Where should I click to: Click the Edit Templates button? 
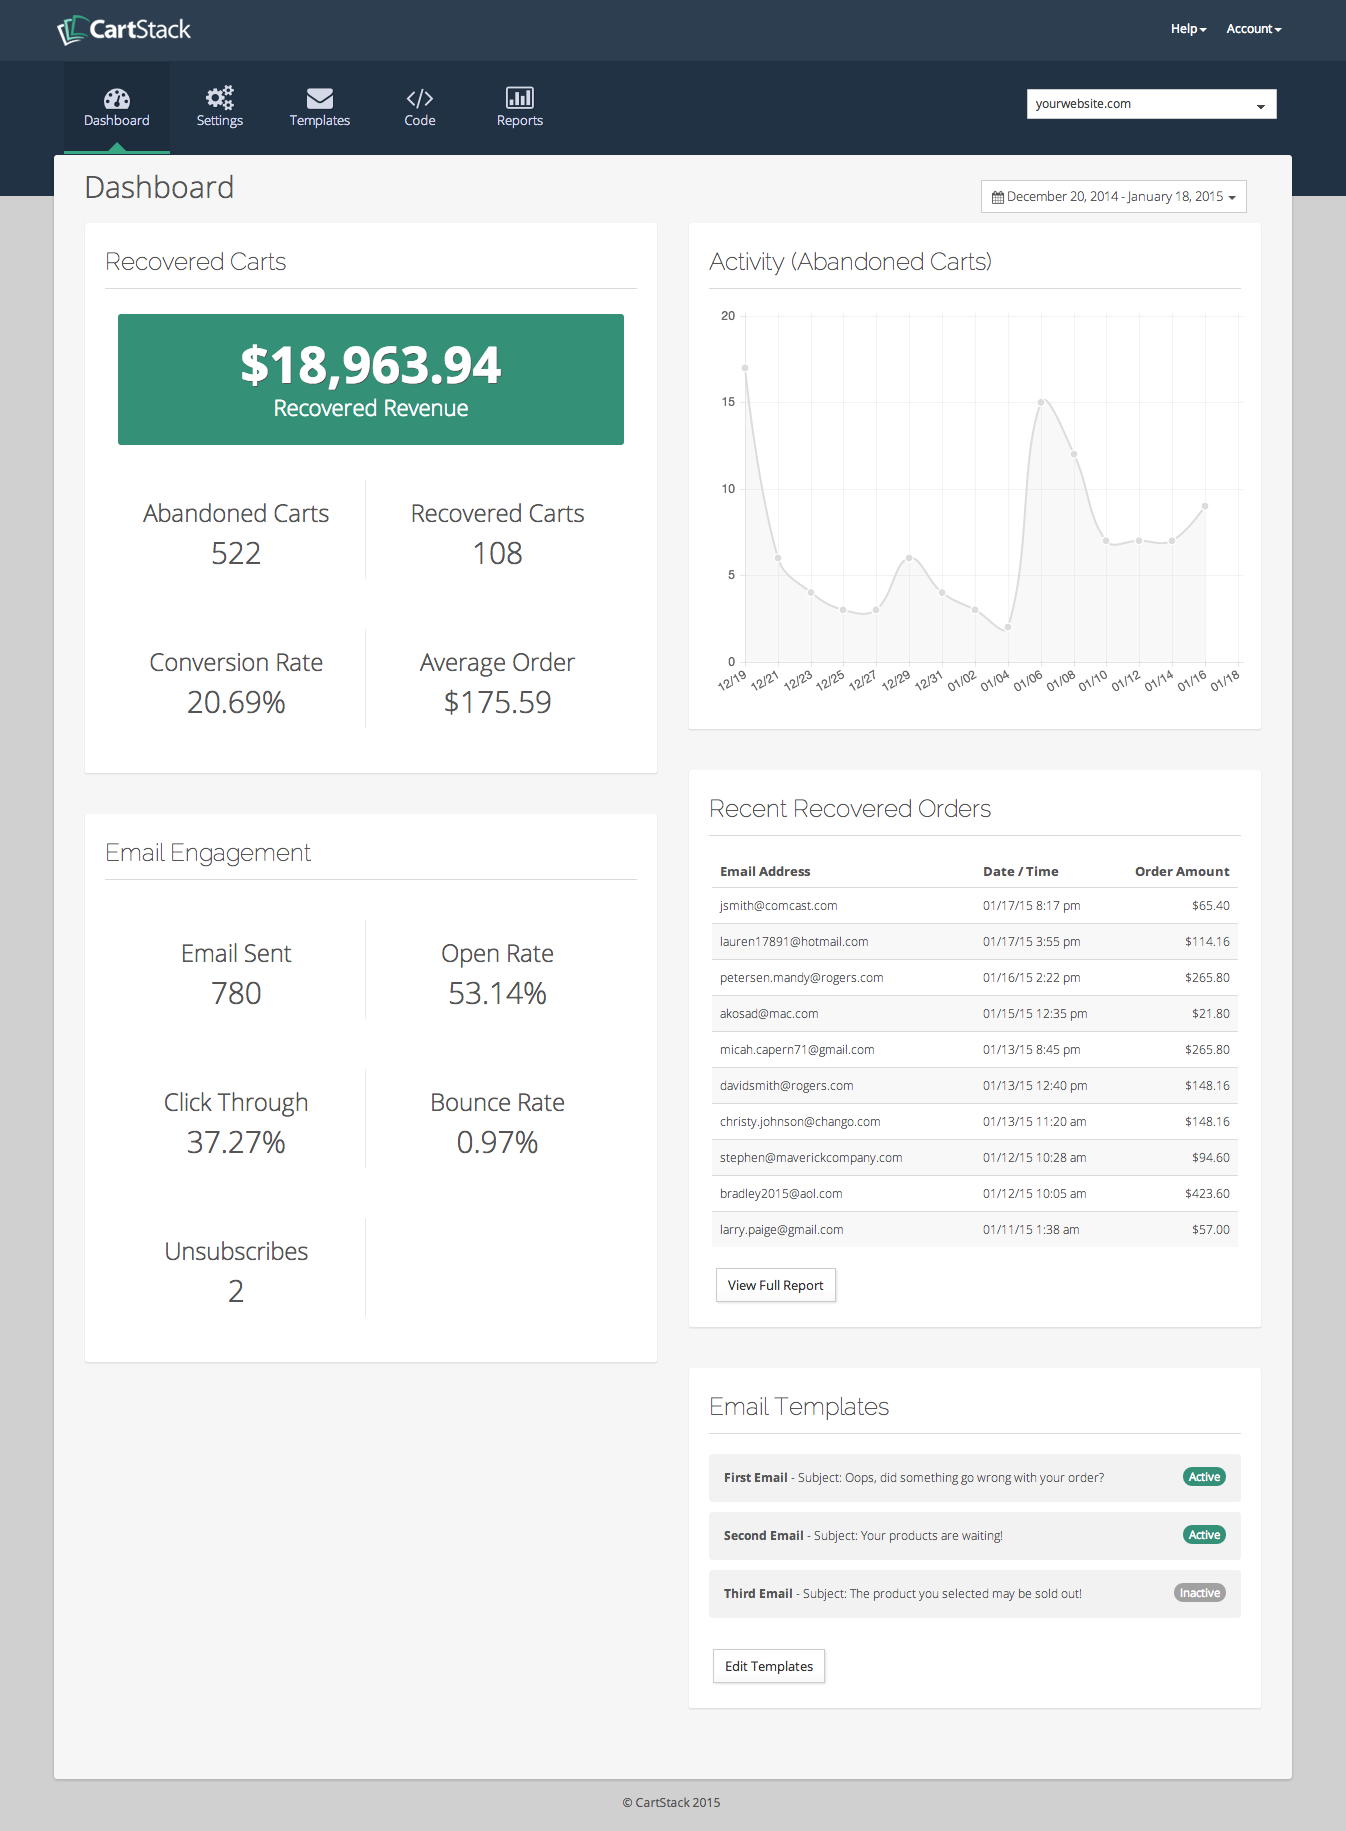(768, 1666)
